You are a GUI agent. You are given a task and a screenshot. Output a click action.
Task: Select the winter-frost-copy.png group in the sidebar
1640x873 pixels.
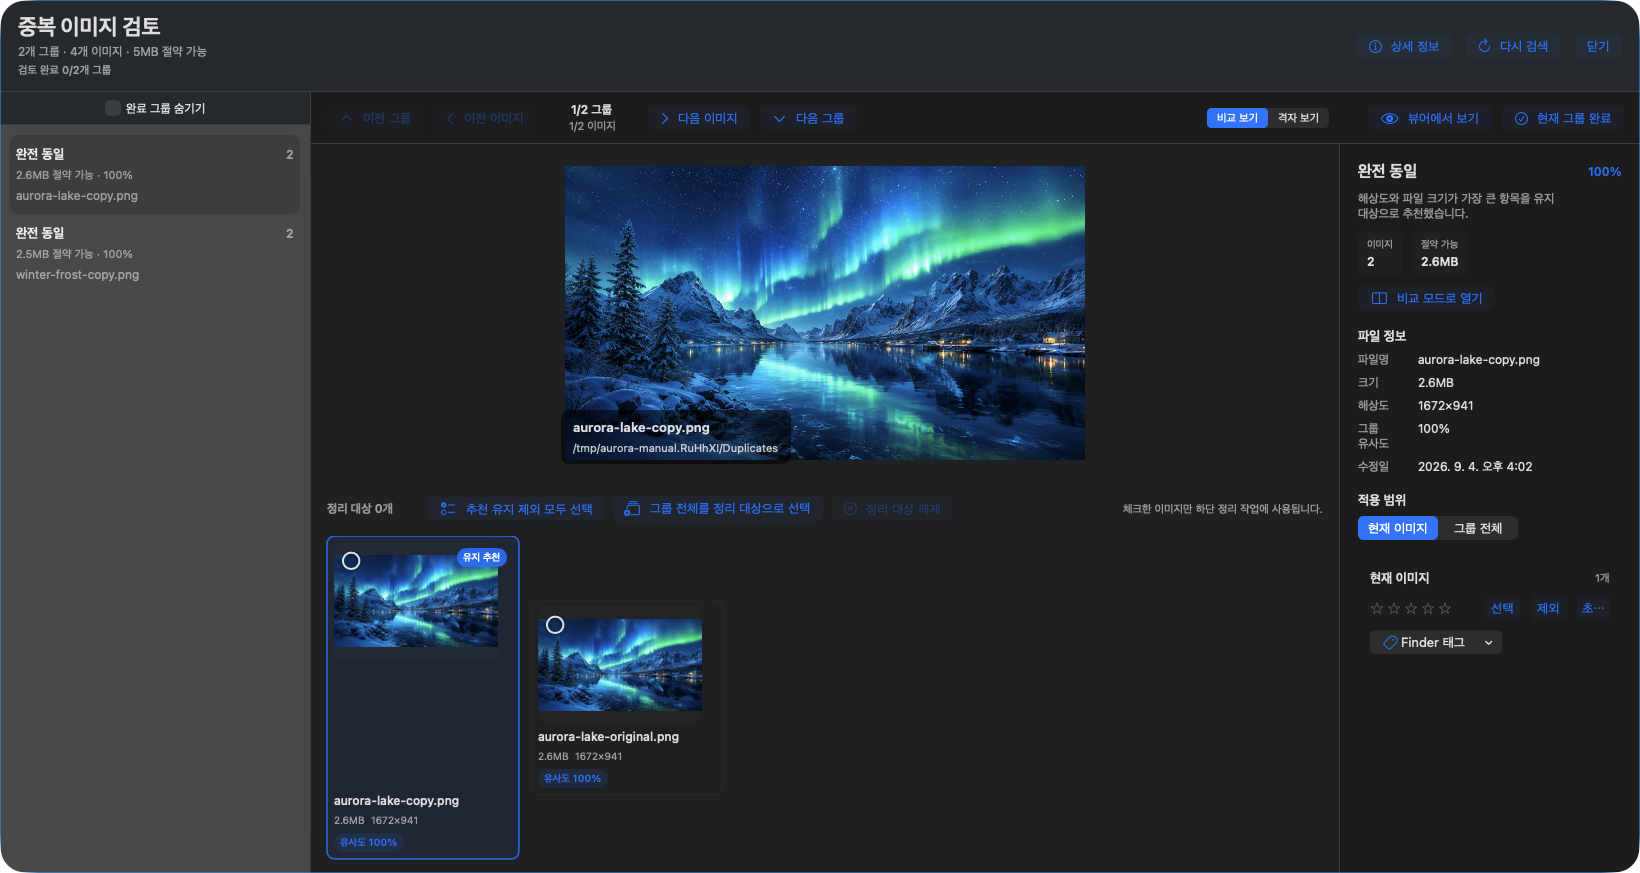[155, 253]
